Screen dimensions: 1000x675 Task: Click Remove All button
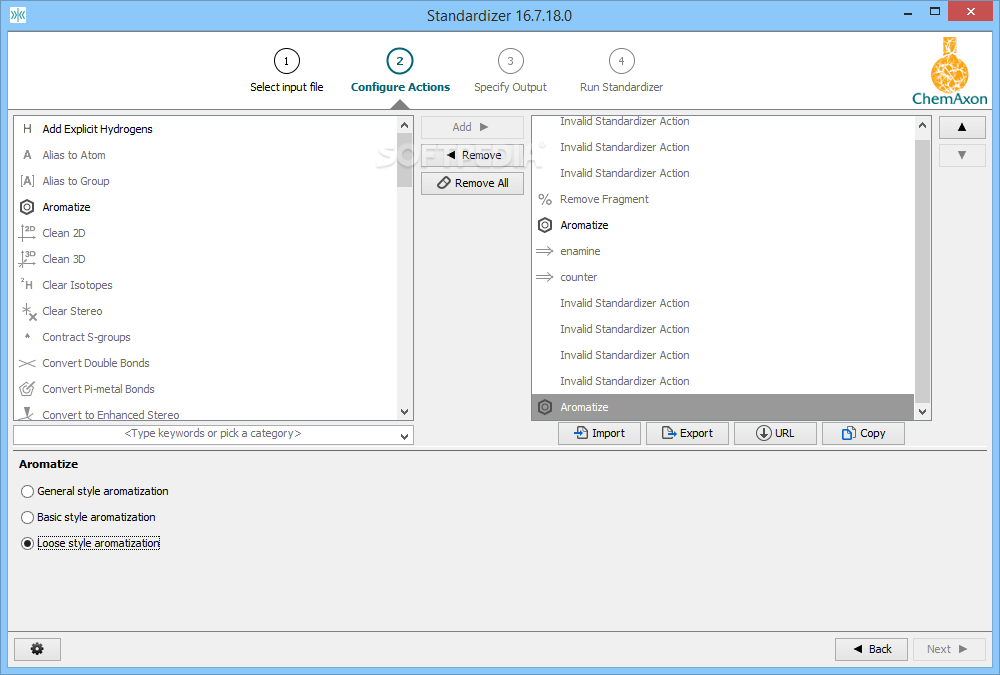(472, 183)
